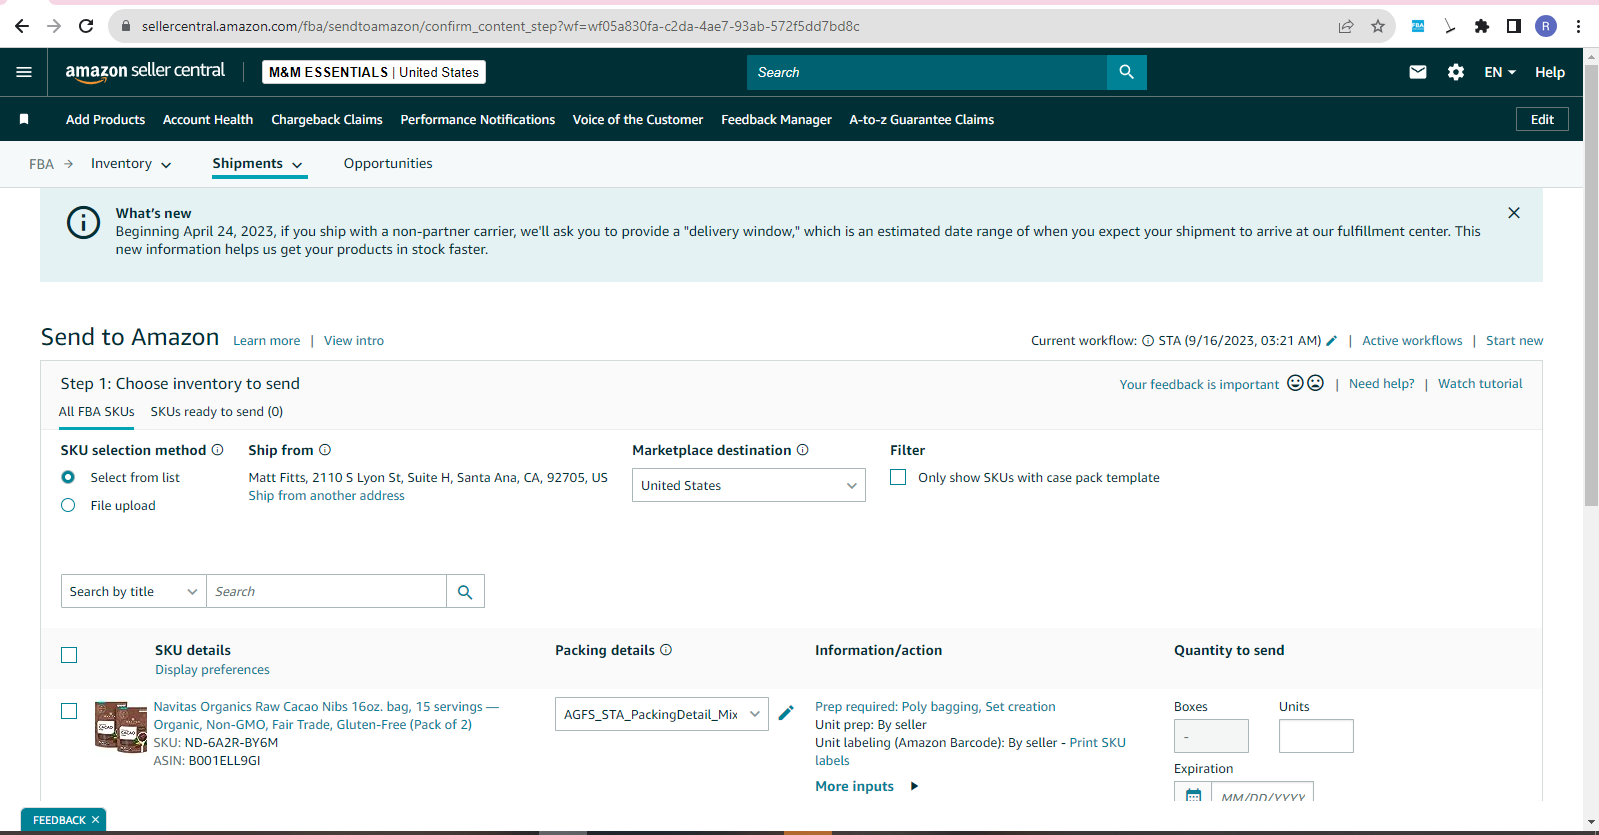Go back to the previous browser page
The image size is (1599, 835).
(22, 26)
